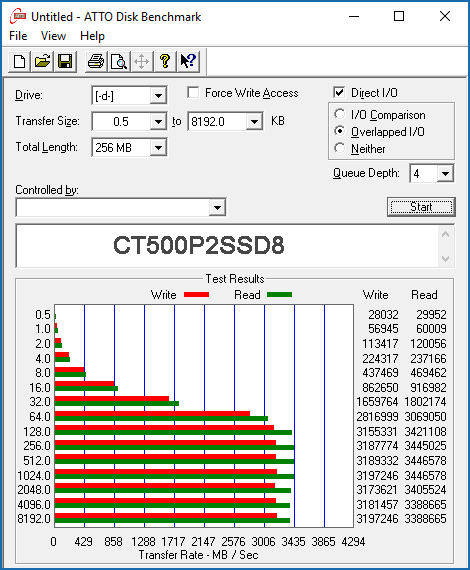Select I/O Comparison radio button
Viewport: 470px width, 570px height.
click(x=340, y=115)
